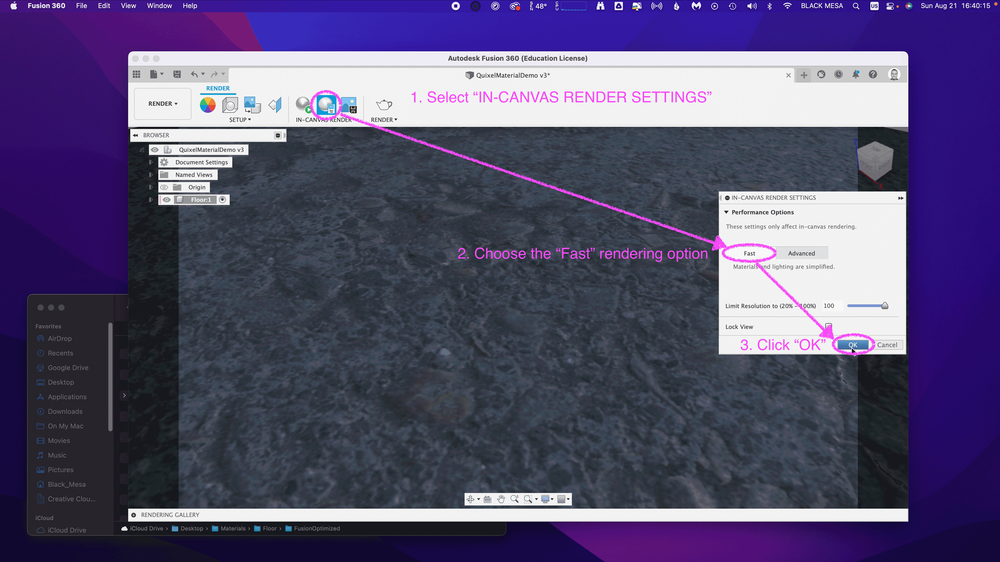Open the View menu in menu bar

click(x=128, y=6)
